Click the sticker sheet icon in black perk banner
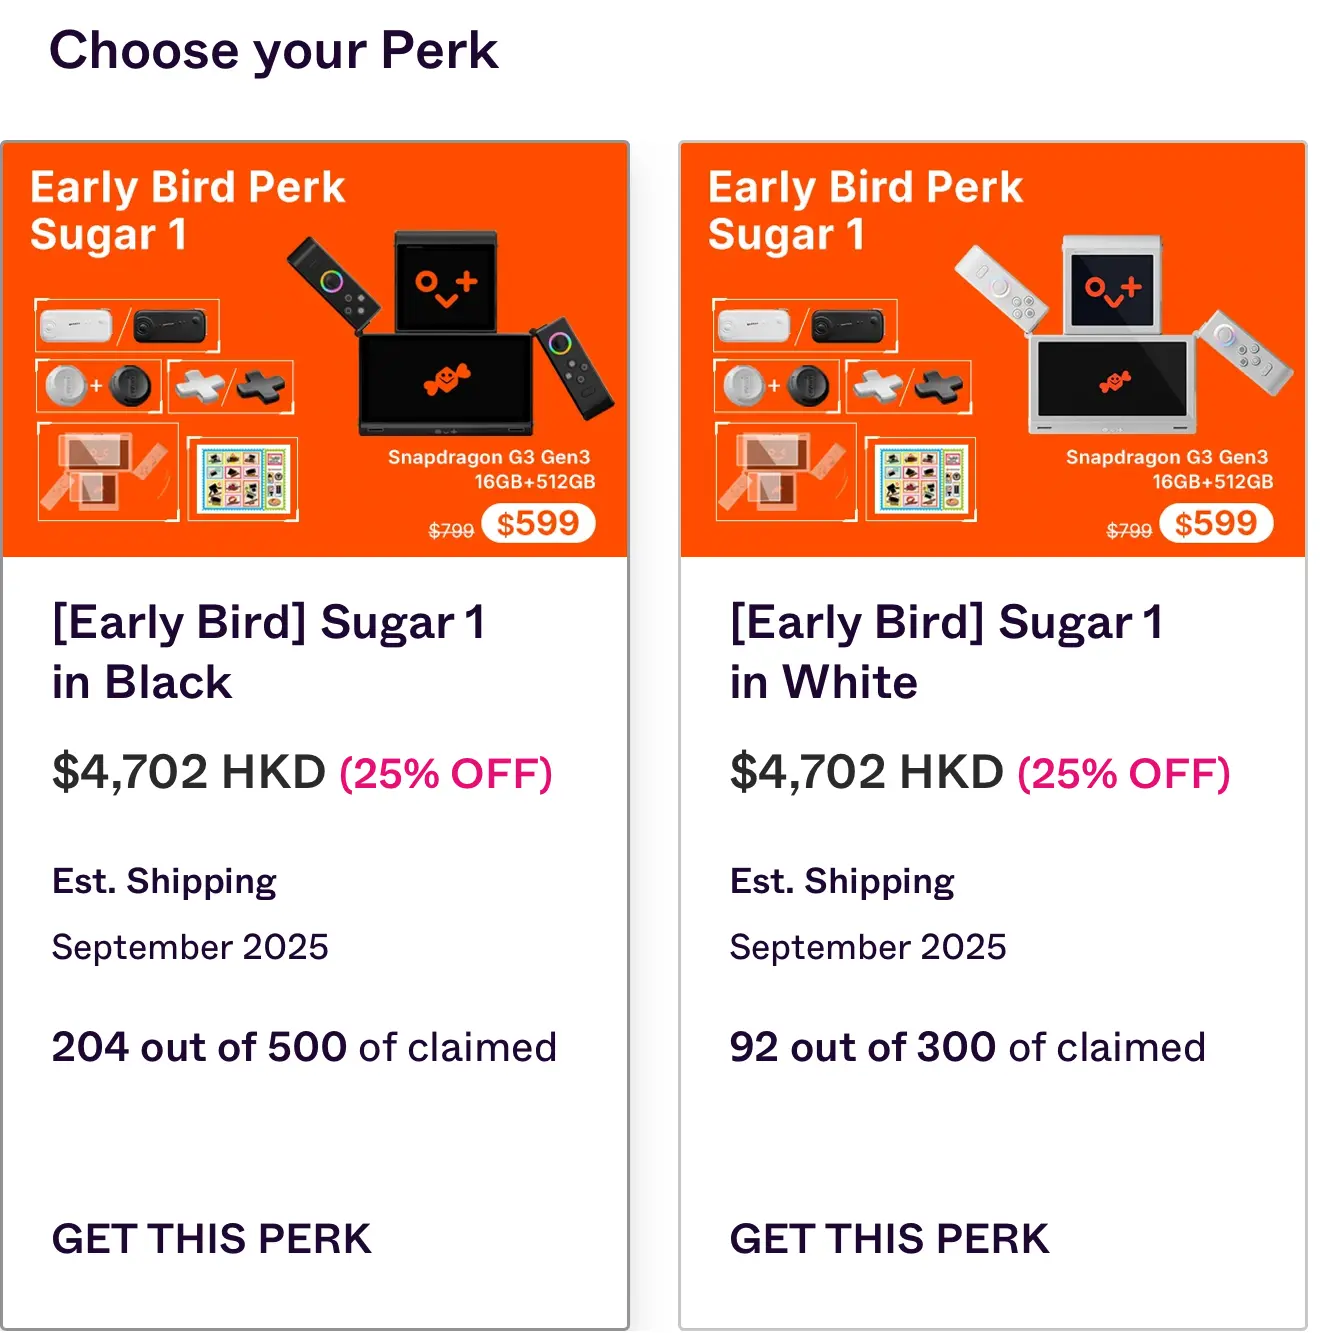Screen dimensions: 1320x1333 [x=243, y=479]
